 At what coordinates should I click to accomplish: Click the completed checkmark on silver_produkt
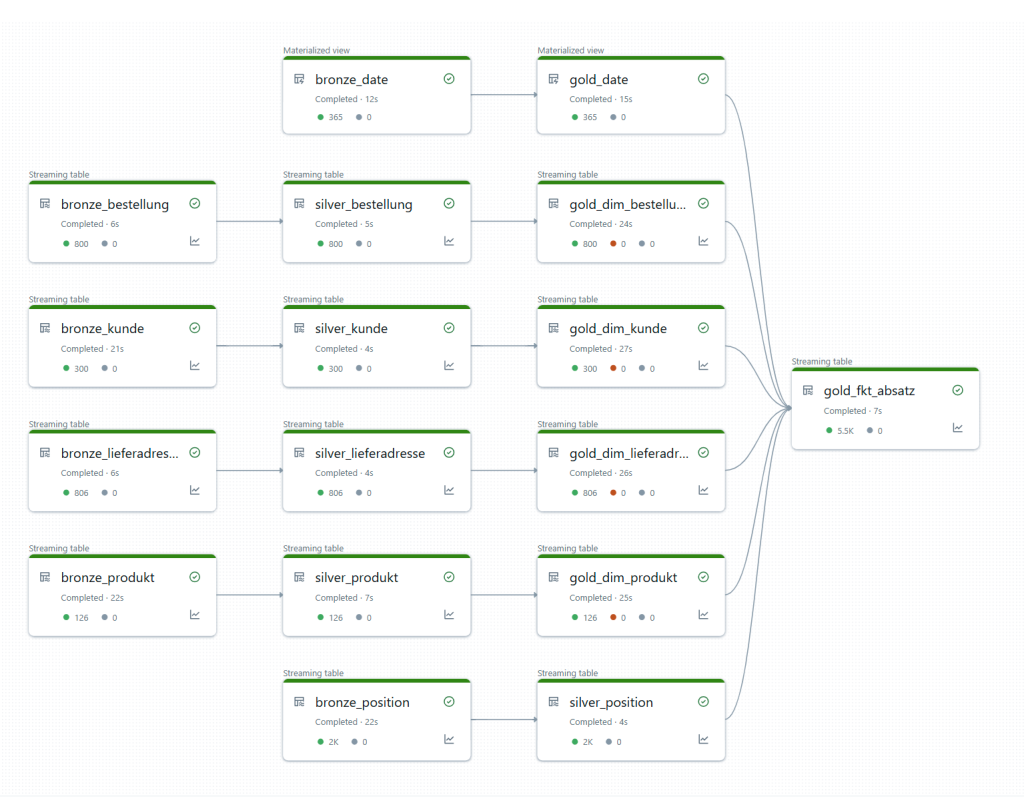pos(449,577)
